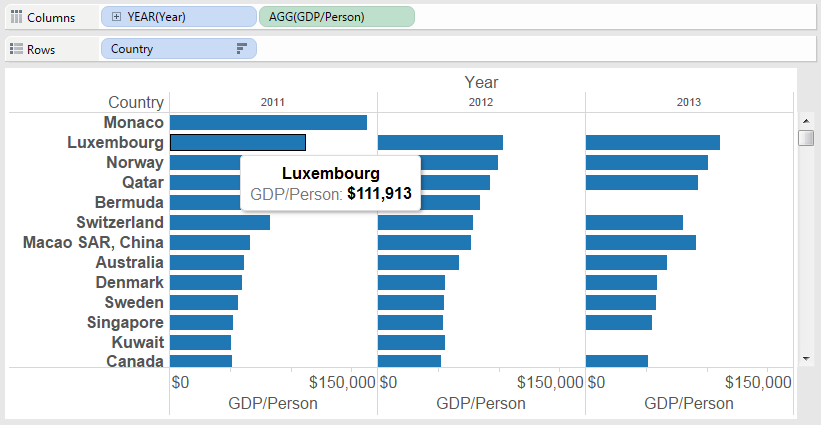The width and height of the screenshot is (821, 425).
Task: Click the GDP/Person axis title under 2011
Action: pos(273,403)
